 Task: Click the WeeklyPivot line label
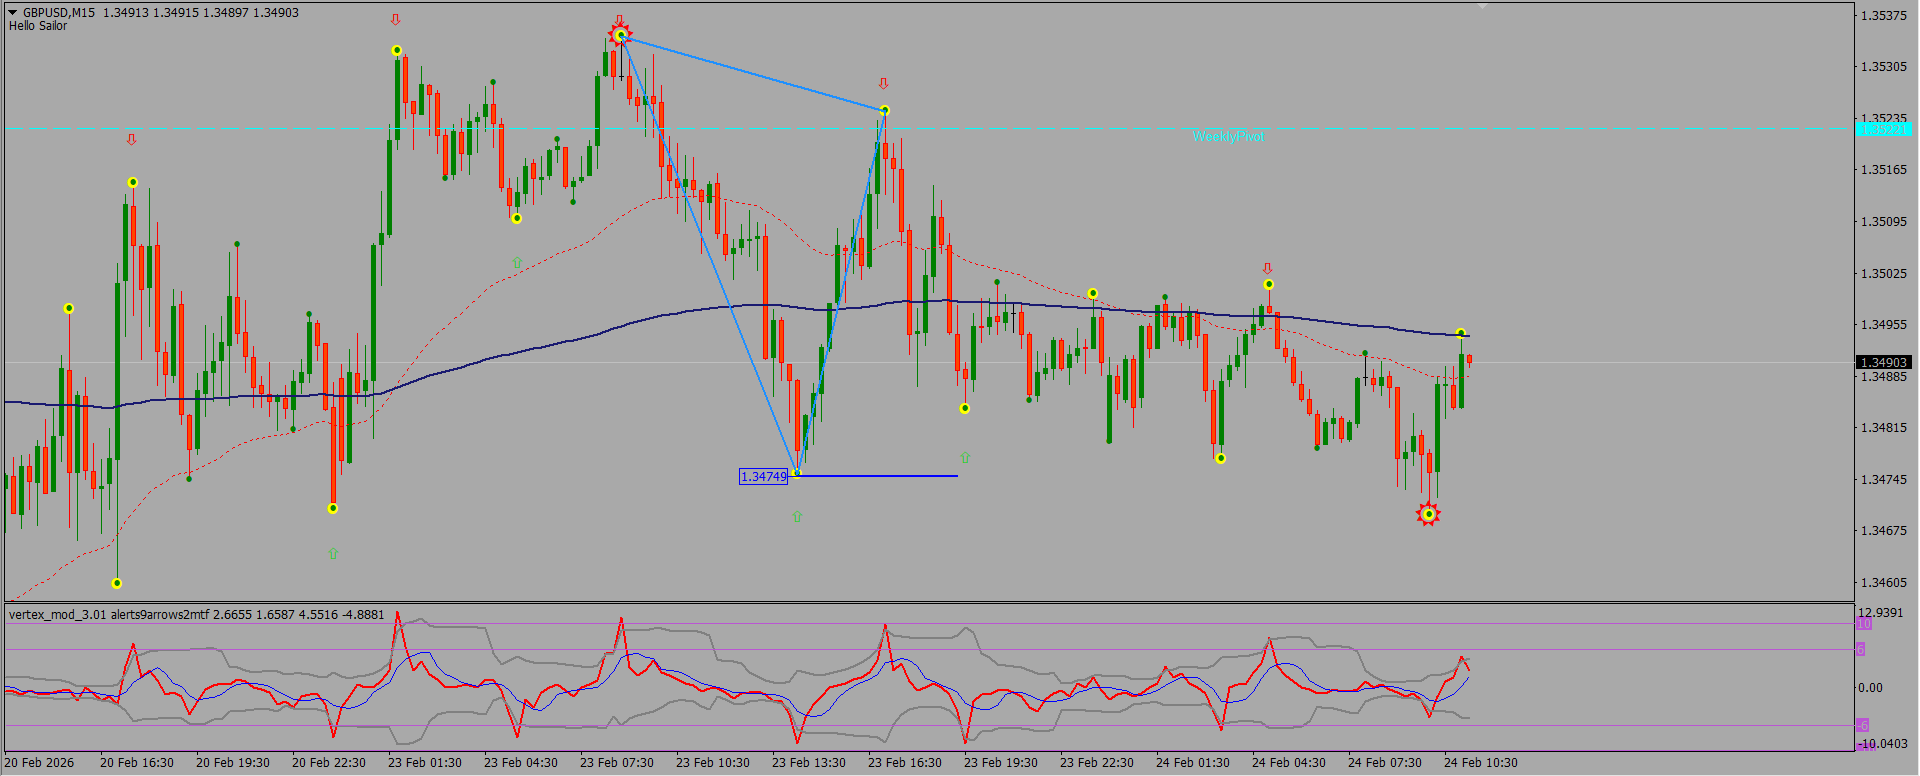(1228, 136)
